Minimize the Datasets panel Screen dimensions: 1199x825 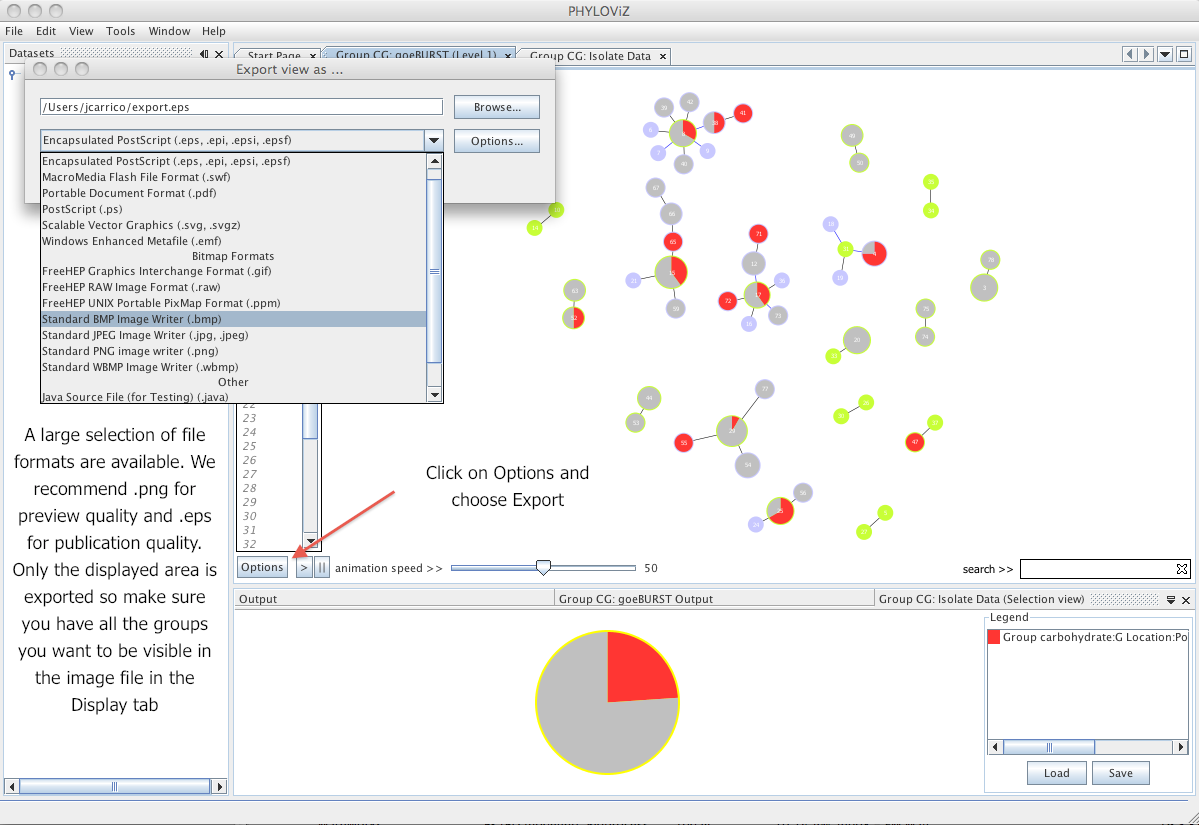[x=204, y=54]
